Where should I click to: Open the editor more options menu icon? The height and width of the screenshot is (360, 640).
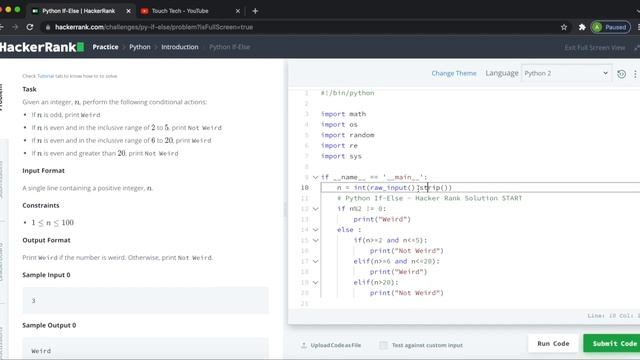coord(635,74)
